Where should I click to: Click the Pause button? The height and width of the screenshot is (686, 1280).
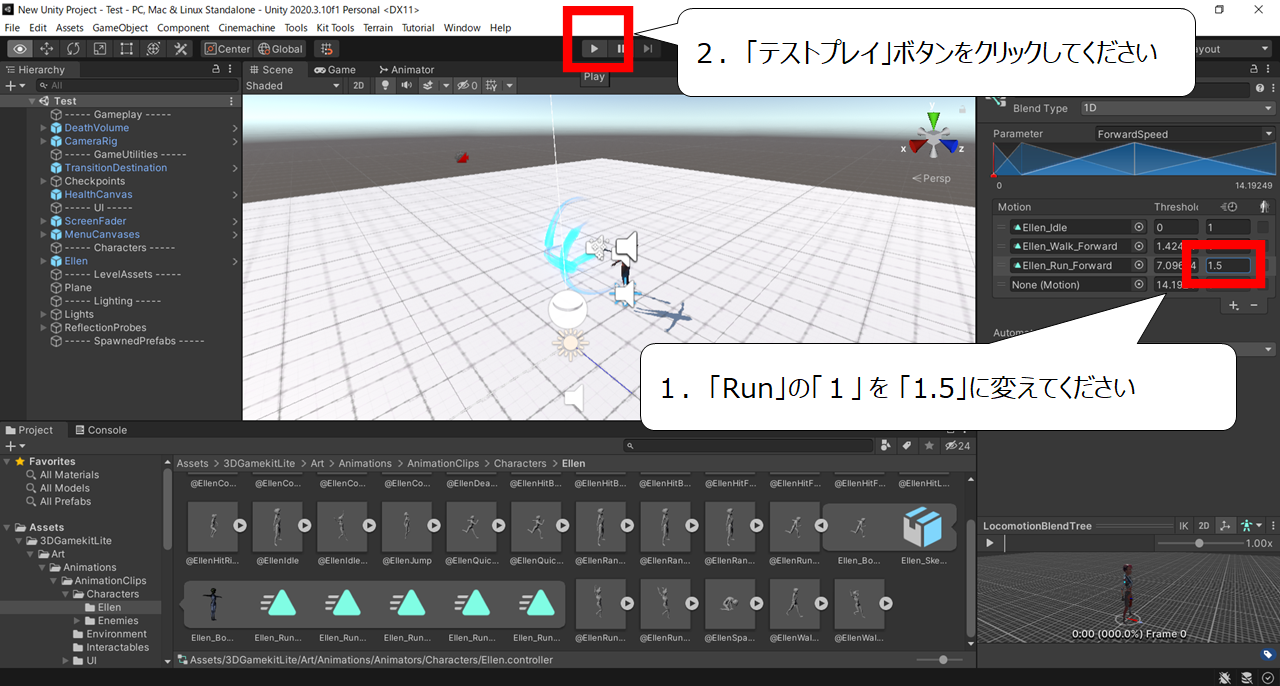coord(621,49)
